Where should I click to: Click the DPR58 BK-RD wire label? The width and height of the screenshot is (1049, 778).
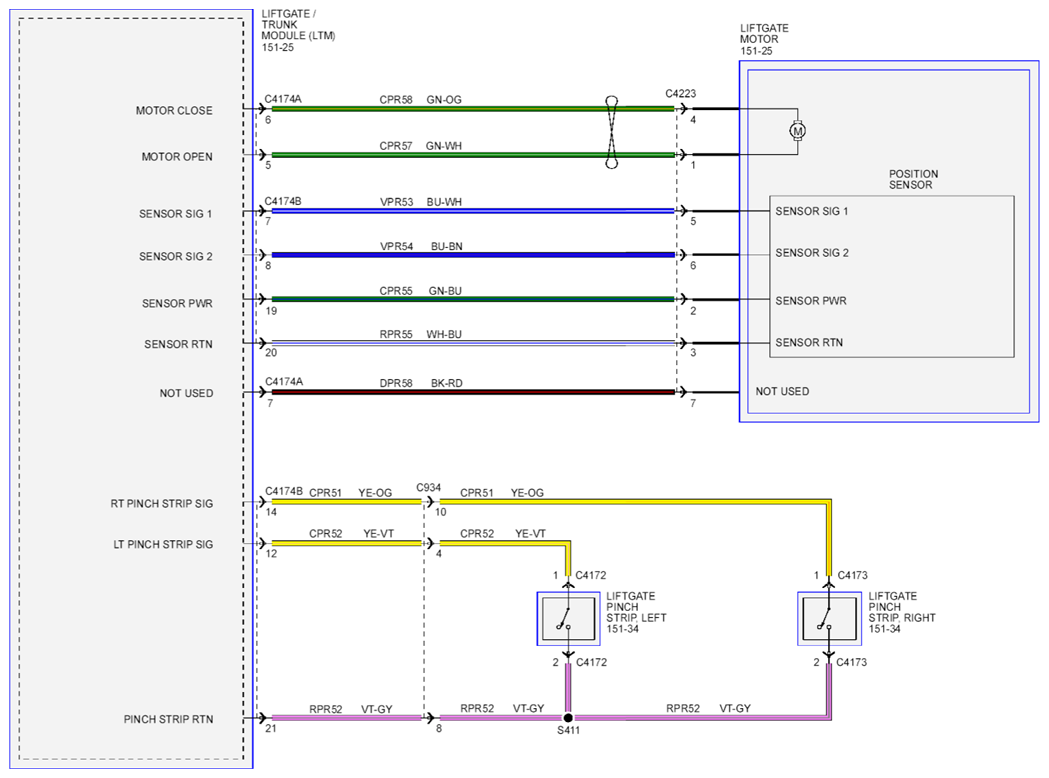421,383
